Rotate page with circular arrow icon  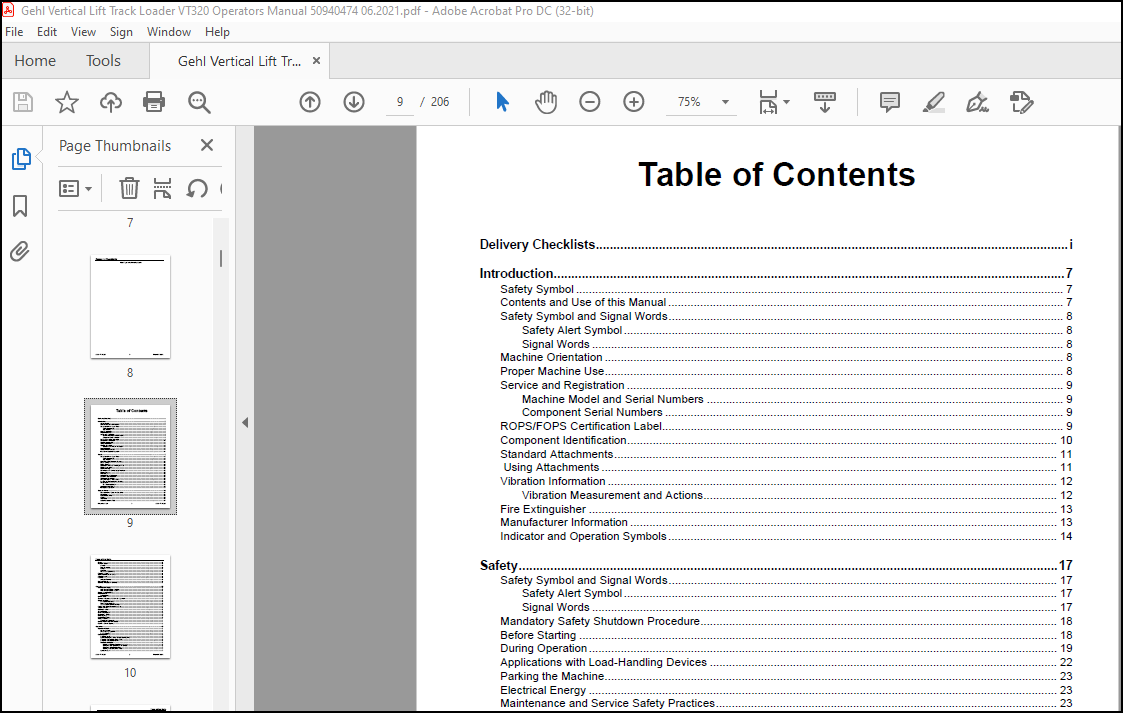pyautogui.click(x=197, y=188)
